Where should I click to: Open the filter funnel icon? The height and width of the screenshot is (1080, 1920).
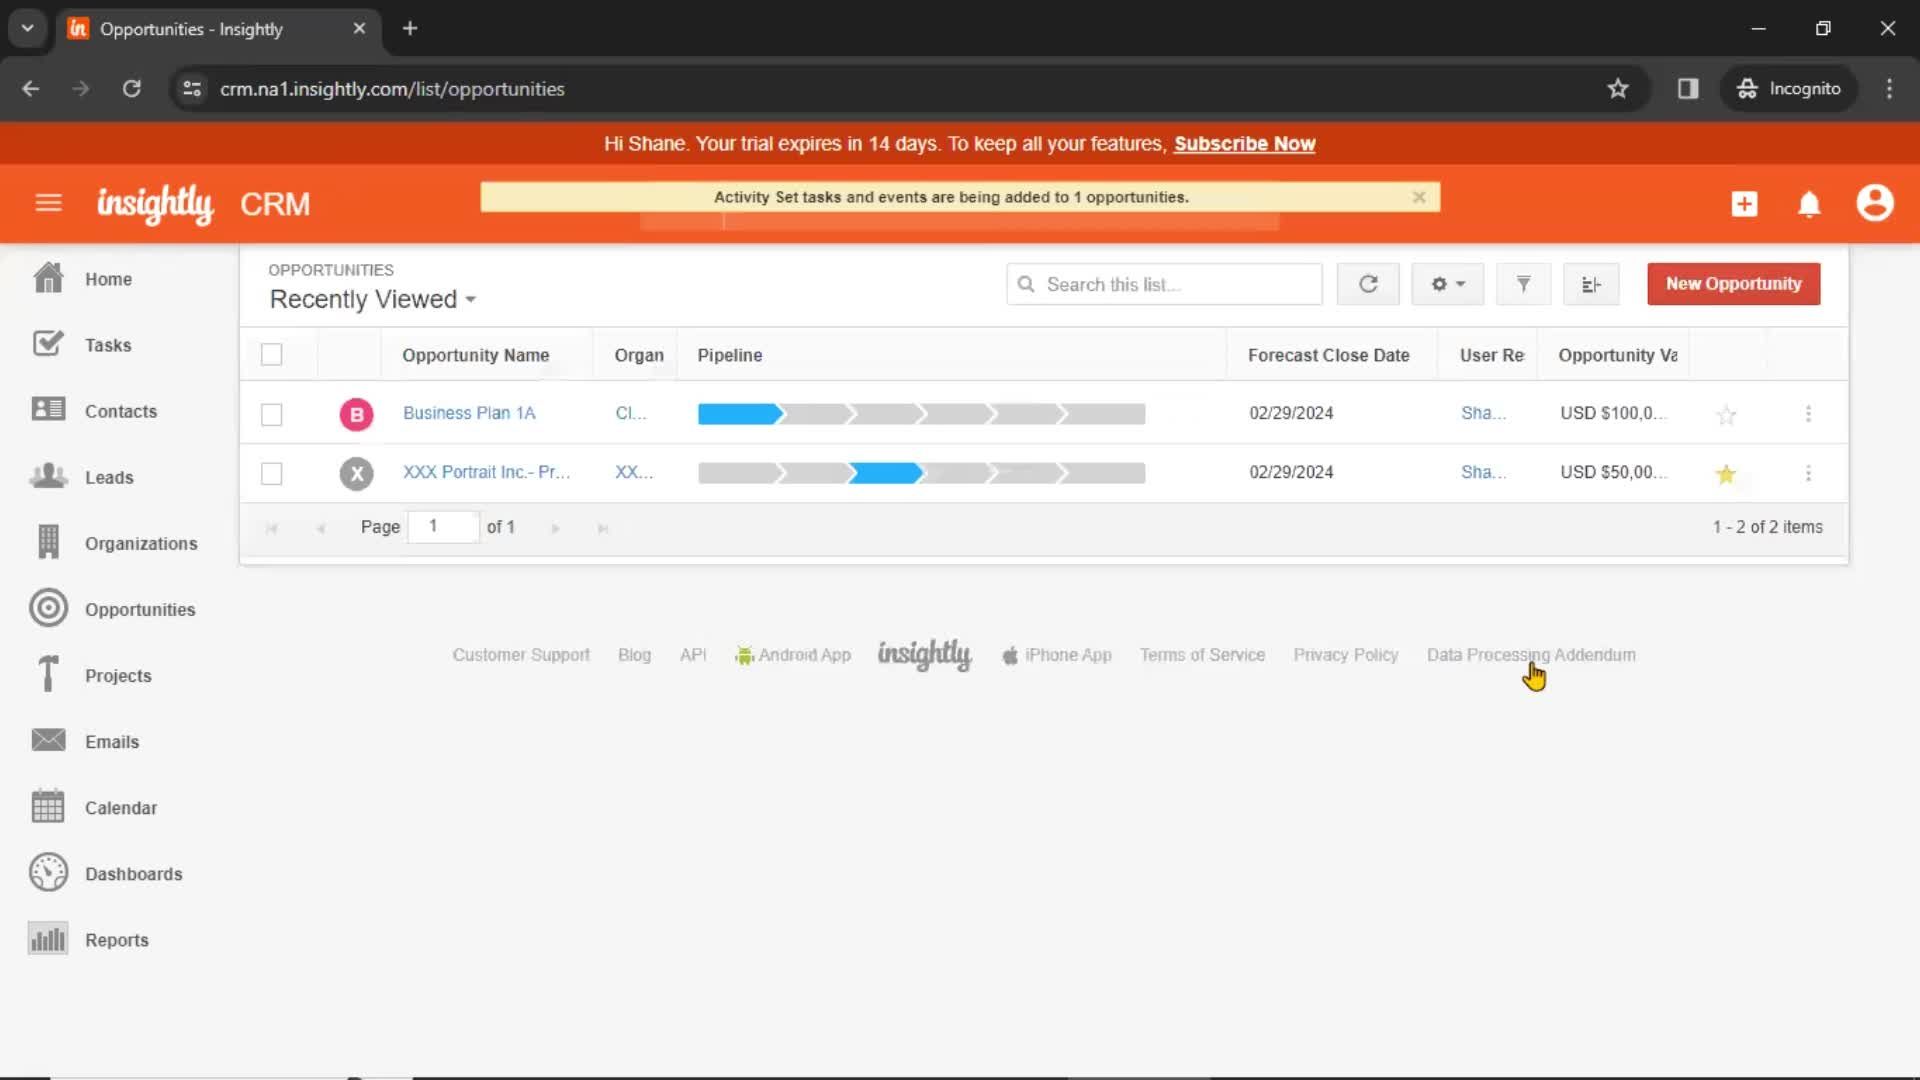pos(1523,284)
